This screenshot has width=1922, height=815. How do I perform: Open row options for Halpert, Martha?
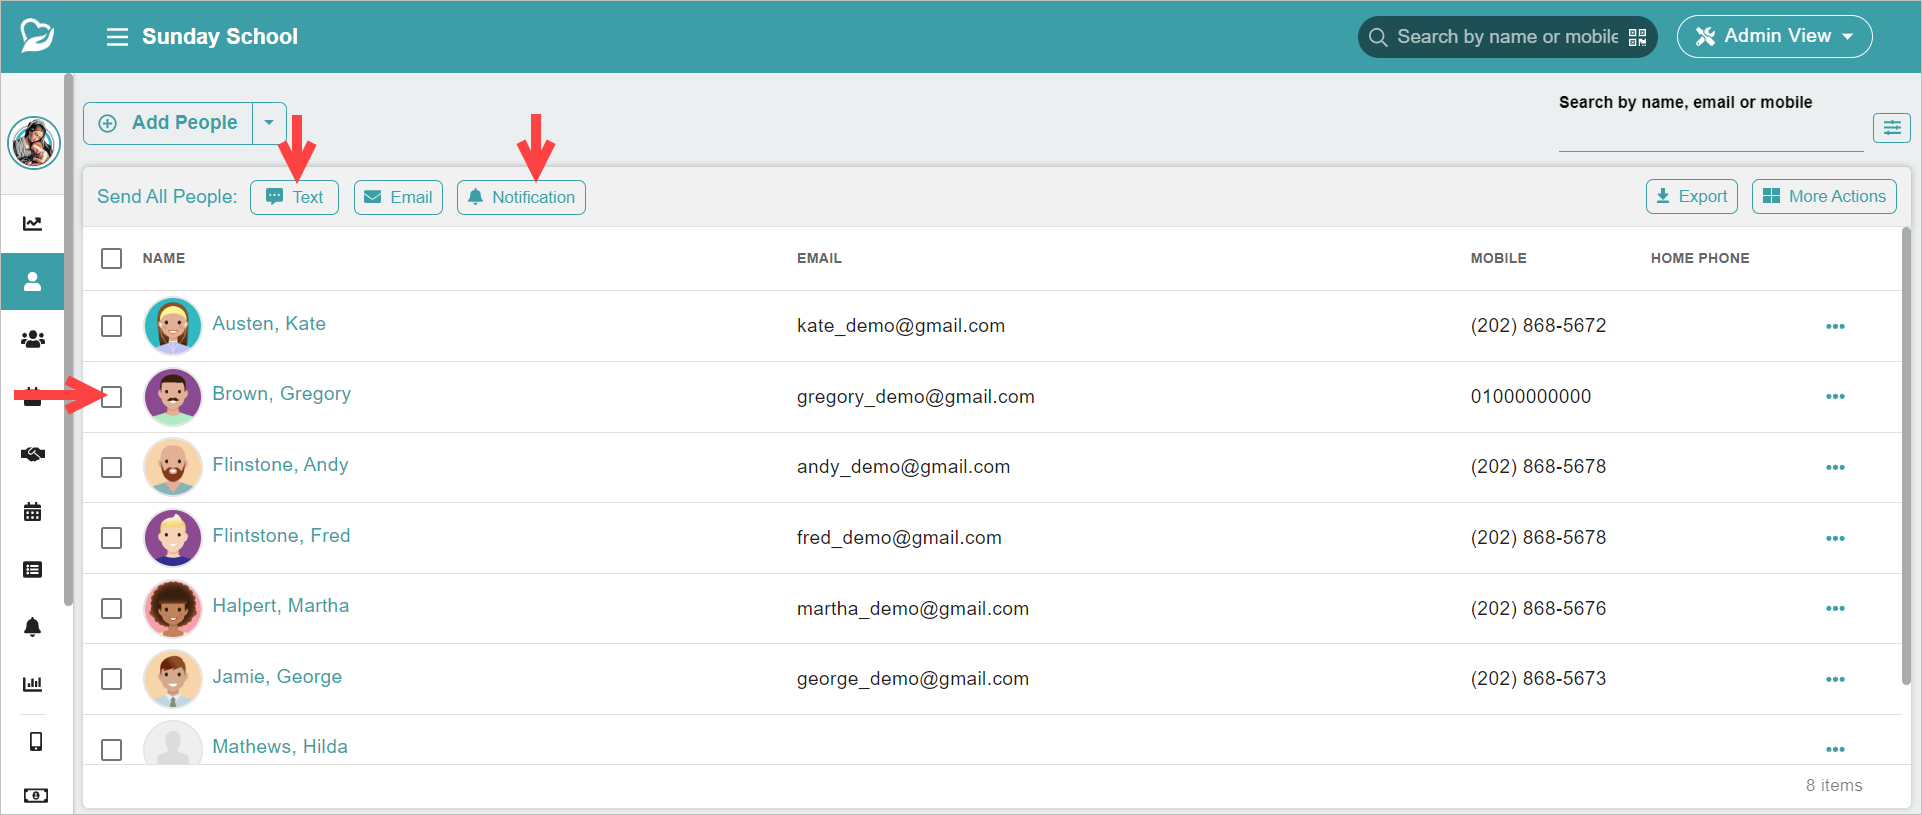(x=1835, y=608)
